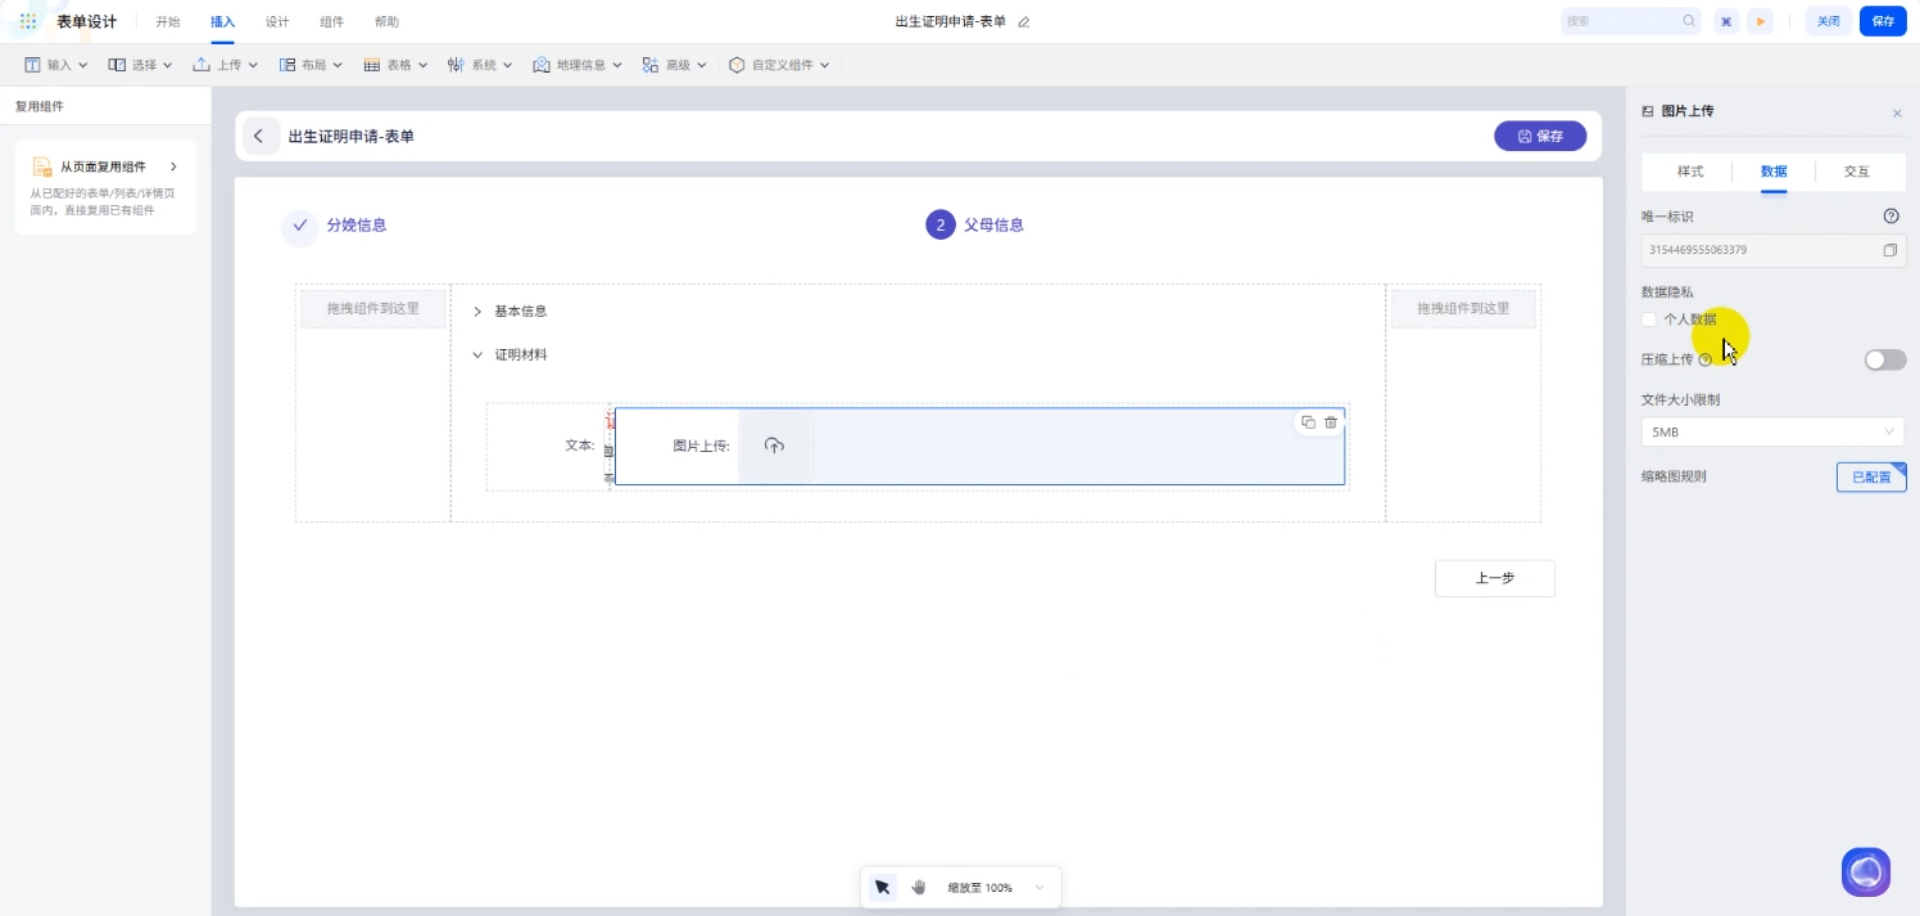The image size is (1920, 916).
Task: Click the 从页面复用组件 page icon
Action: (42, 167)
